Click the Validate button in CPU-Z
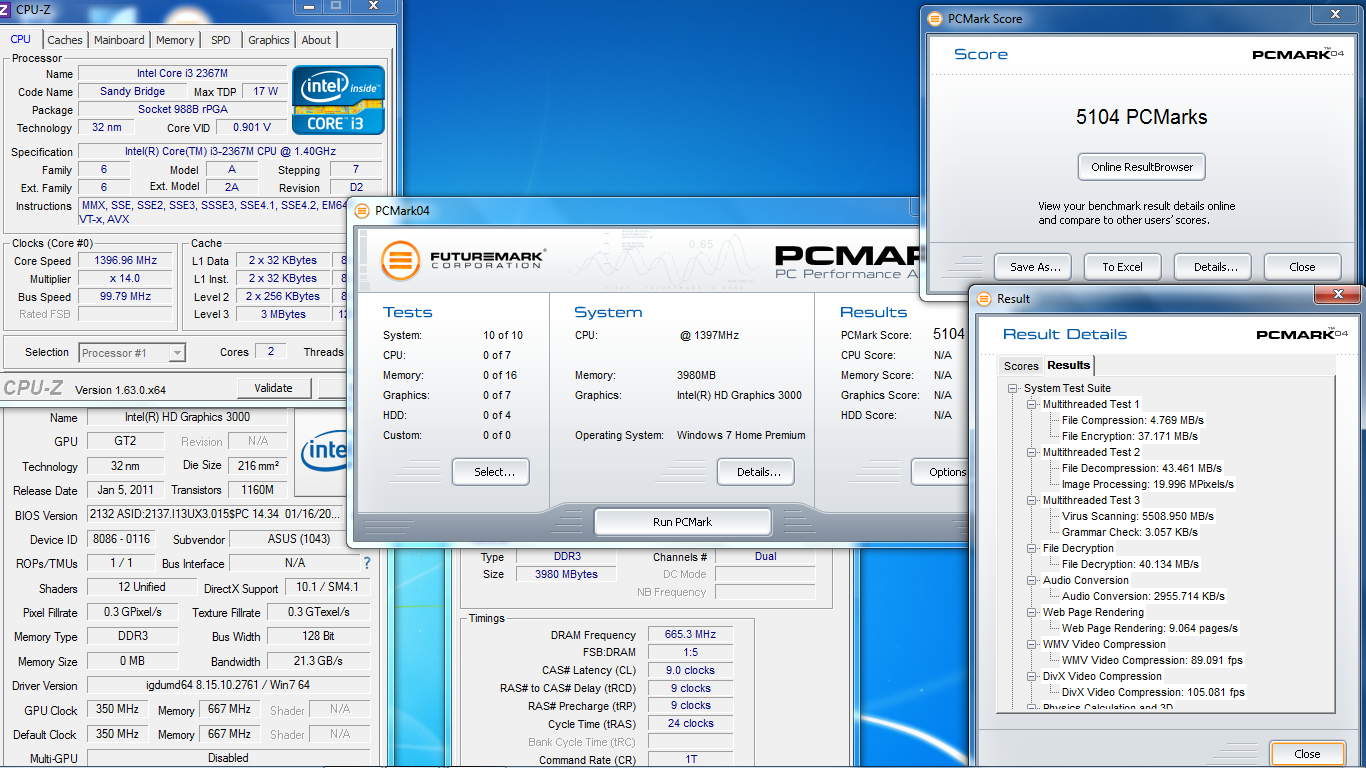Viewport: 1366px width, 768px height. (274, 388)
